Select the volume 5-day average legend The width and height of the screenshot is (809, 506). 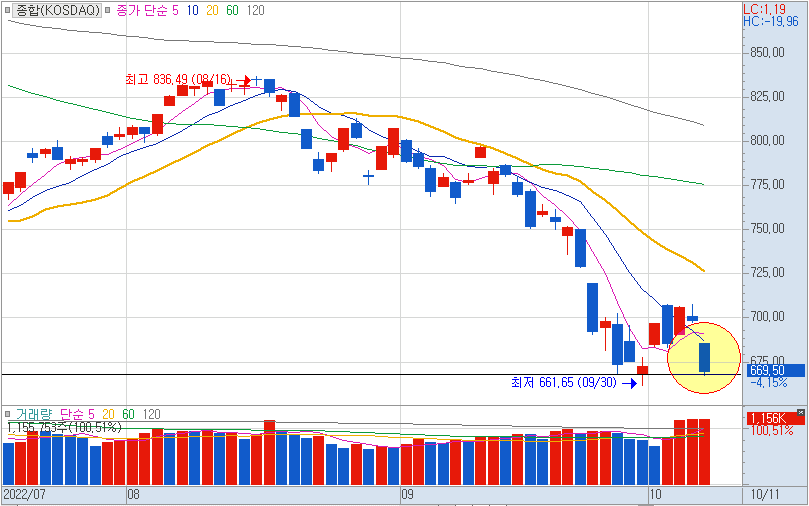tap(91, 414)
